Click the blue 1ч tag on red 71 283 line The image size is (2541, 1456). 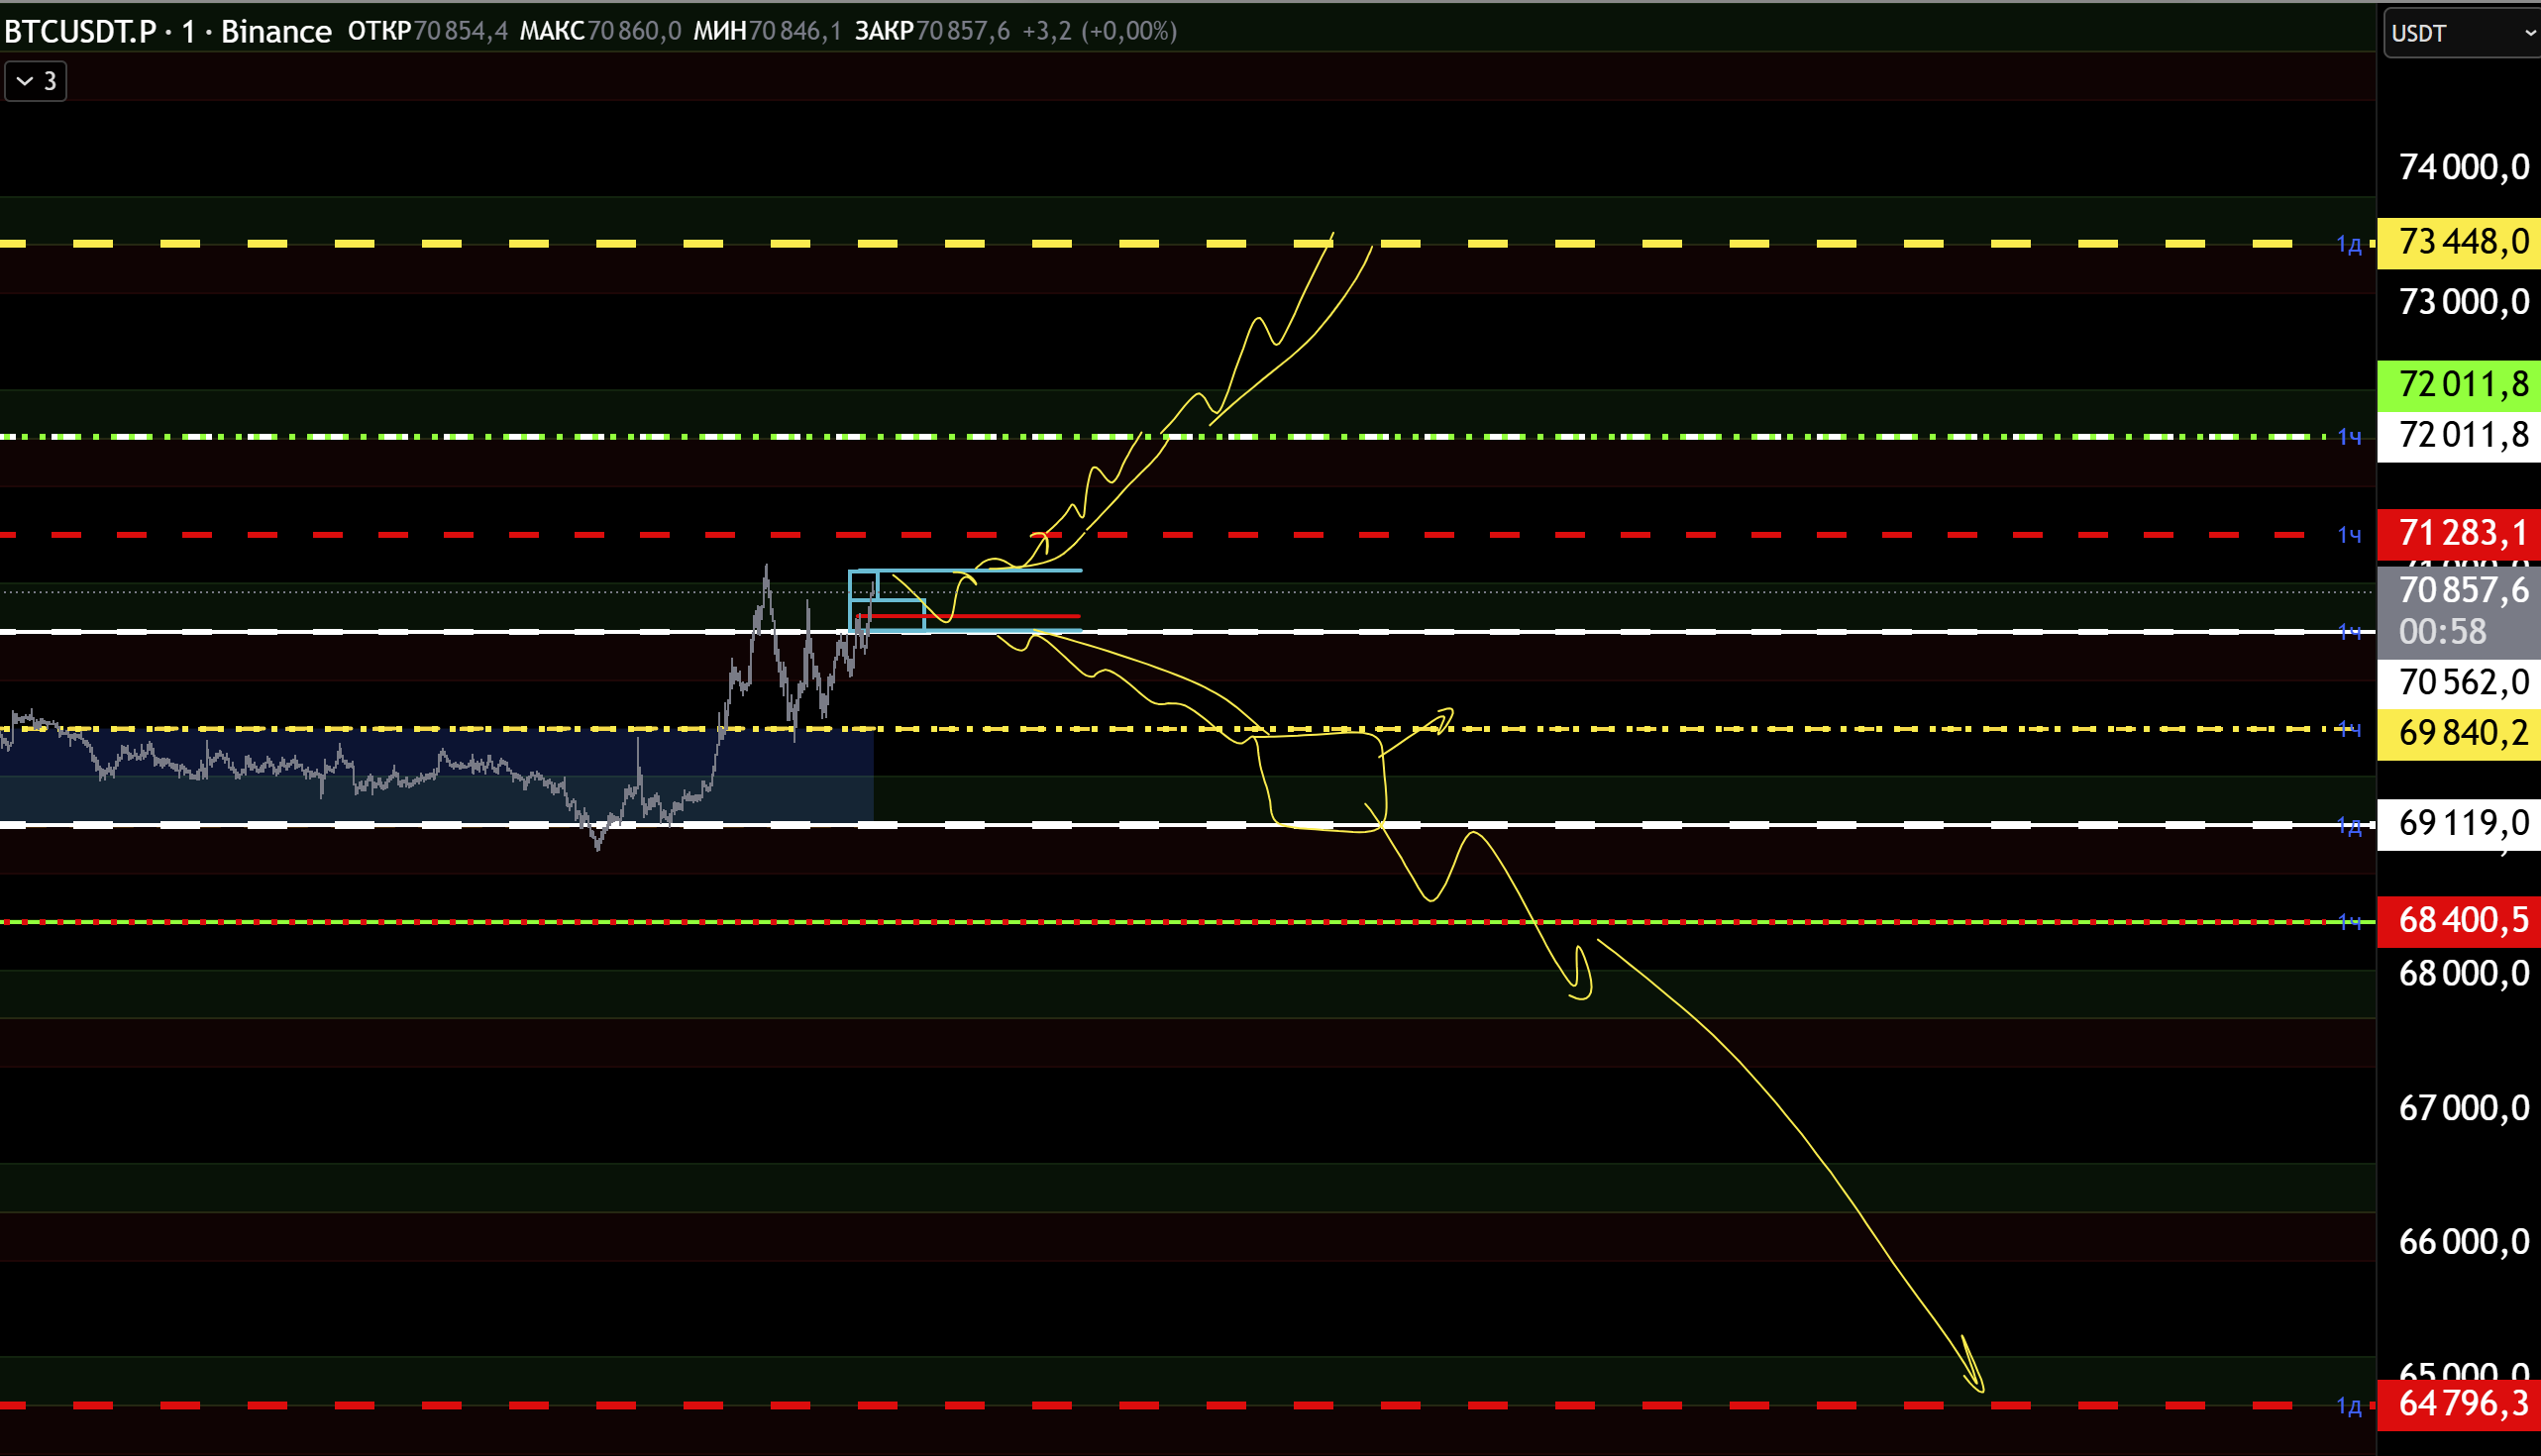click(x=2349, y=535)
